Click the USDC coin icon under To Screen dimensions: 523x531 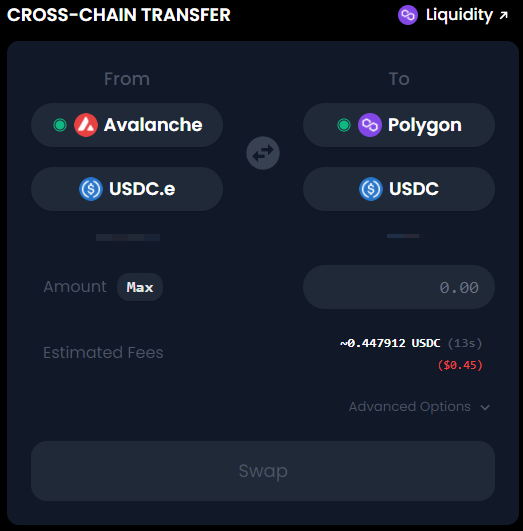click(371, 189)
